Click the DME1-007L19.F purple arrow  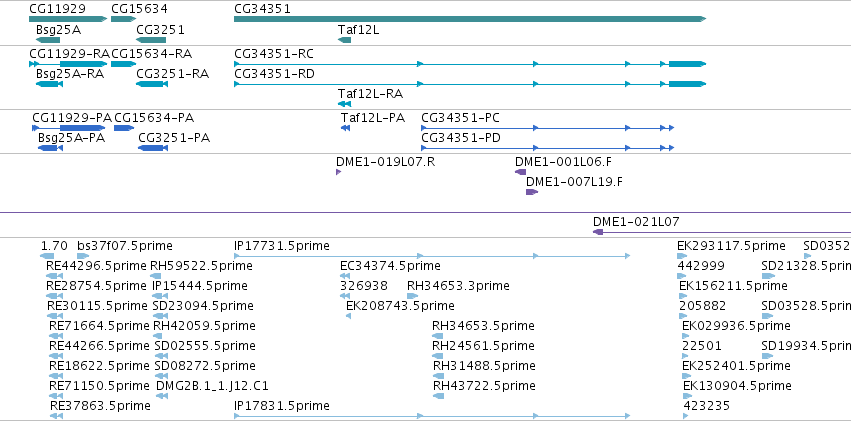point(532,192)
